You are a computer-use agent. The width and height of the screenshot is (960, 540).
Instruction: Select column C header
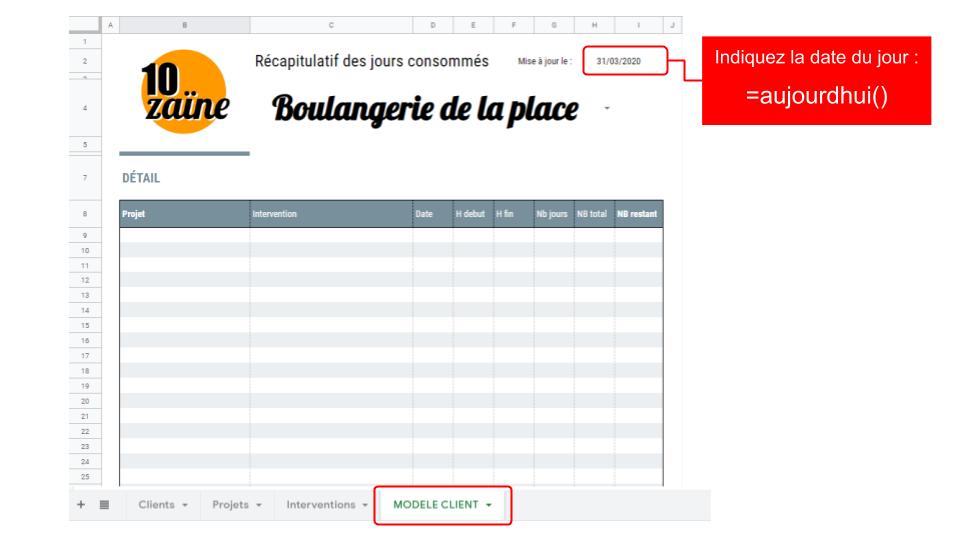click(331, 25)
